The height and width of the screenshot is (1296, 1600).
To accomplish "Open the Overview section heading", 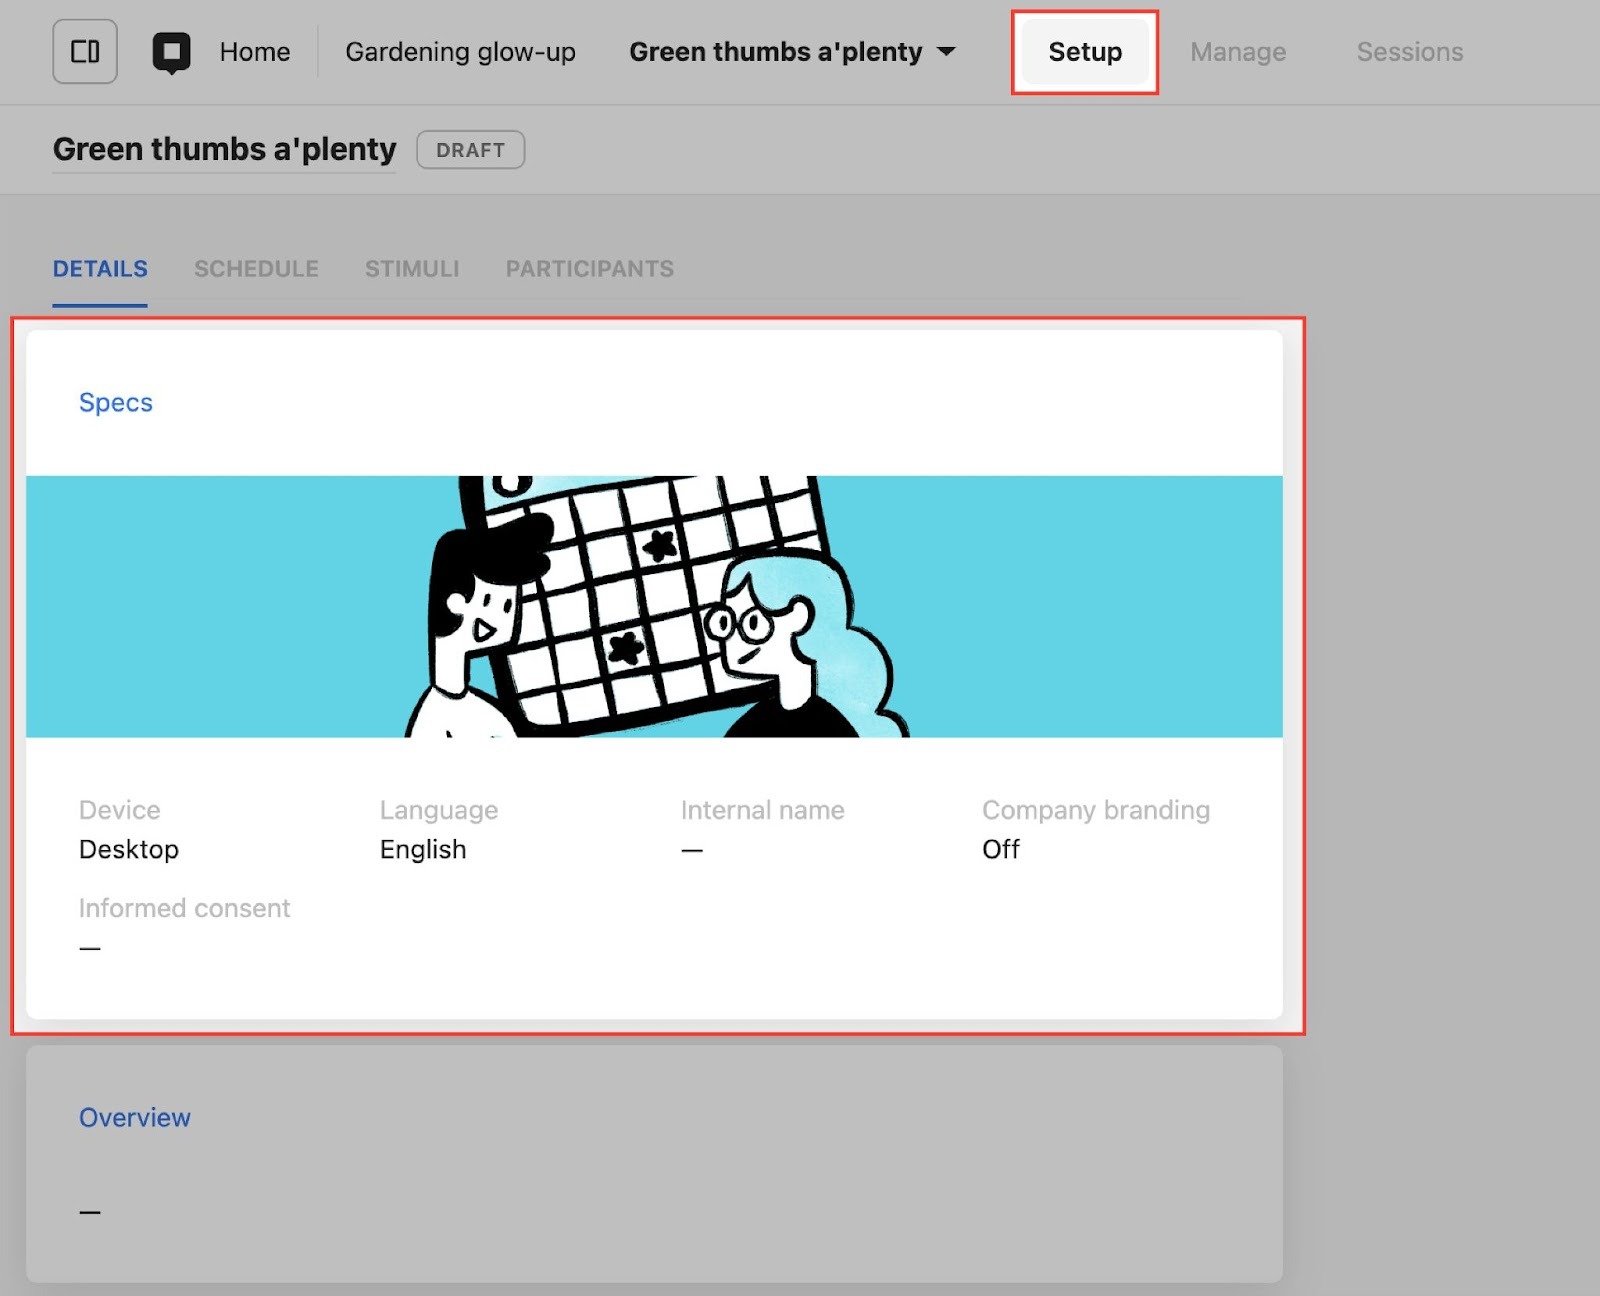I will (135, 1117).
